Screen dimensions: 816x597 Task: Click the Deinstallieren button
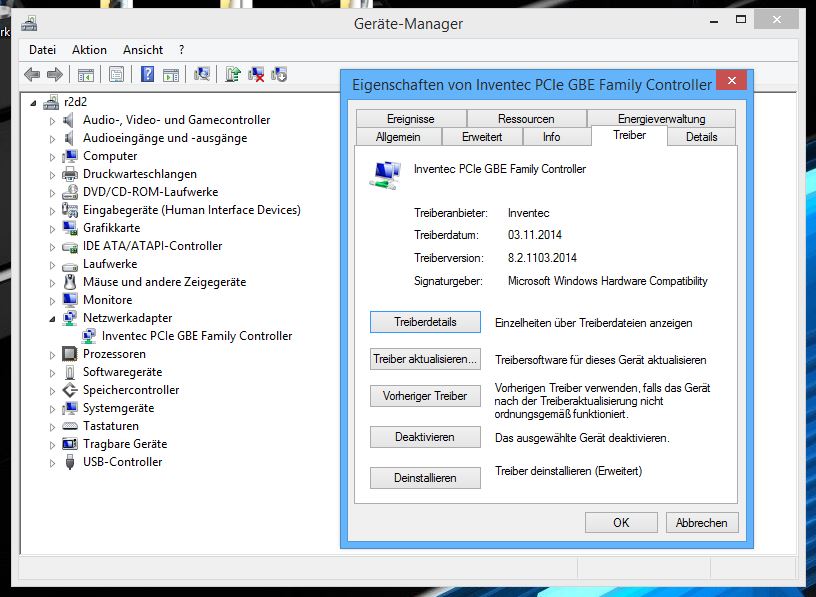pyautogui.click(x=425, y=478)
